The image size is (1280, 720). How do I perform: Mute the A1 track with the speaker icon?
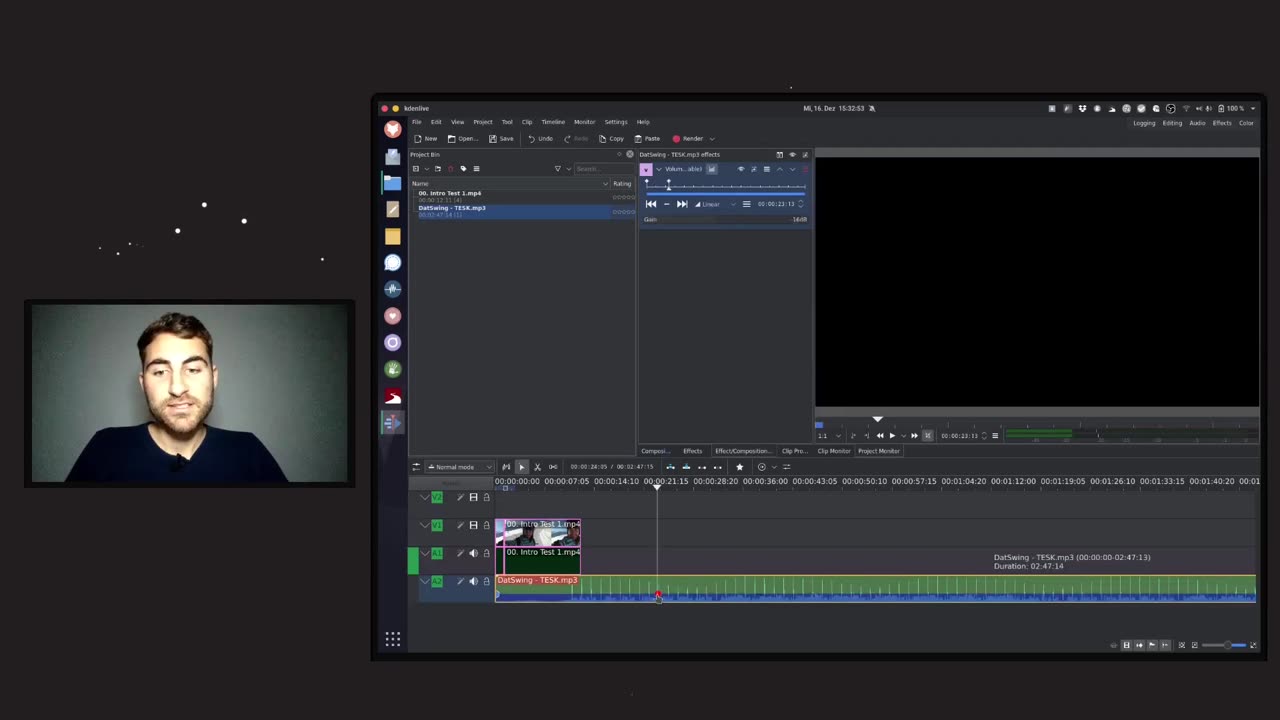coord(473,553)
